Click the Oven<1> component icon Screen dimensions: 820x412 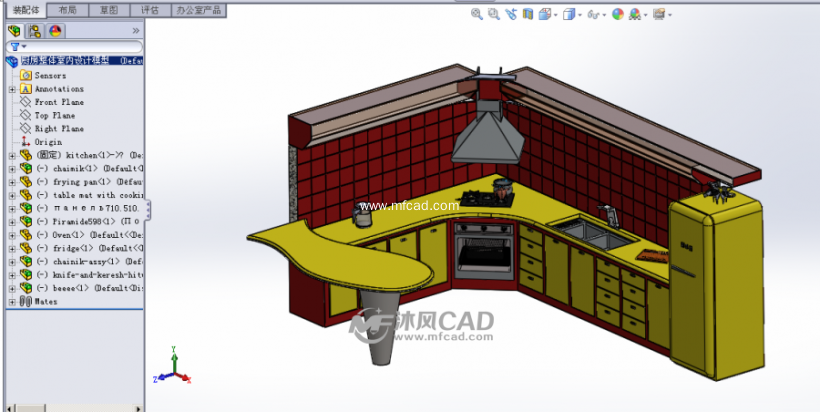tap(26, 235)
